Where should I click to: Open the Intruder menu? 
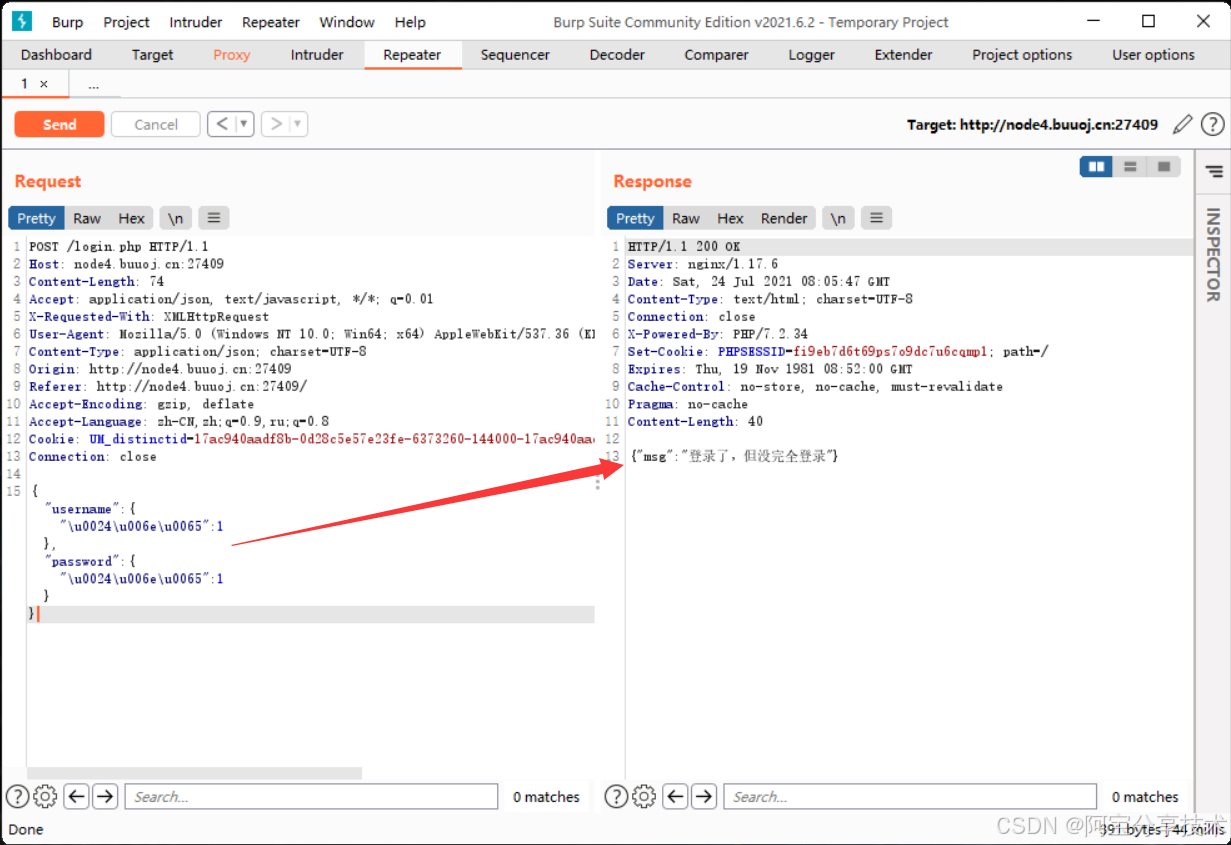pyautogui.click(x=196, y=22)
